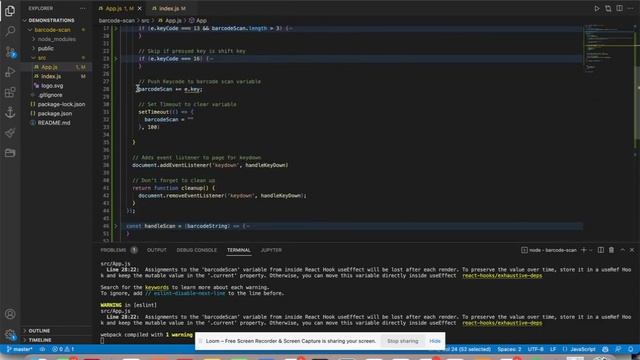Unfold the collapsed code at line 23
This screenshot has width=640, height=360.
click(x=116, y=59)
